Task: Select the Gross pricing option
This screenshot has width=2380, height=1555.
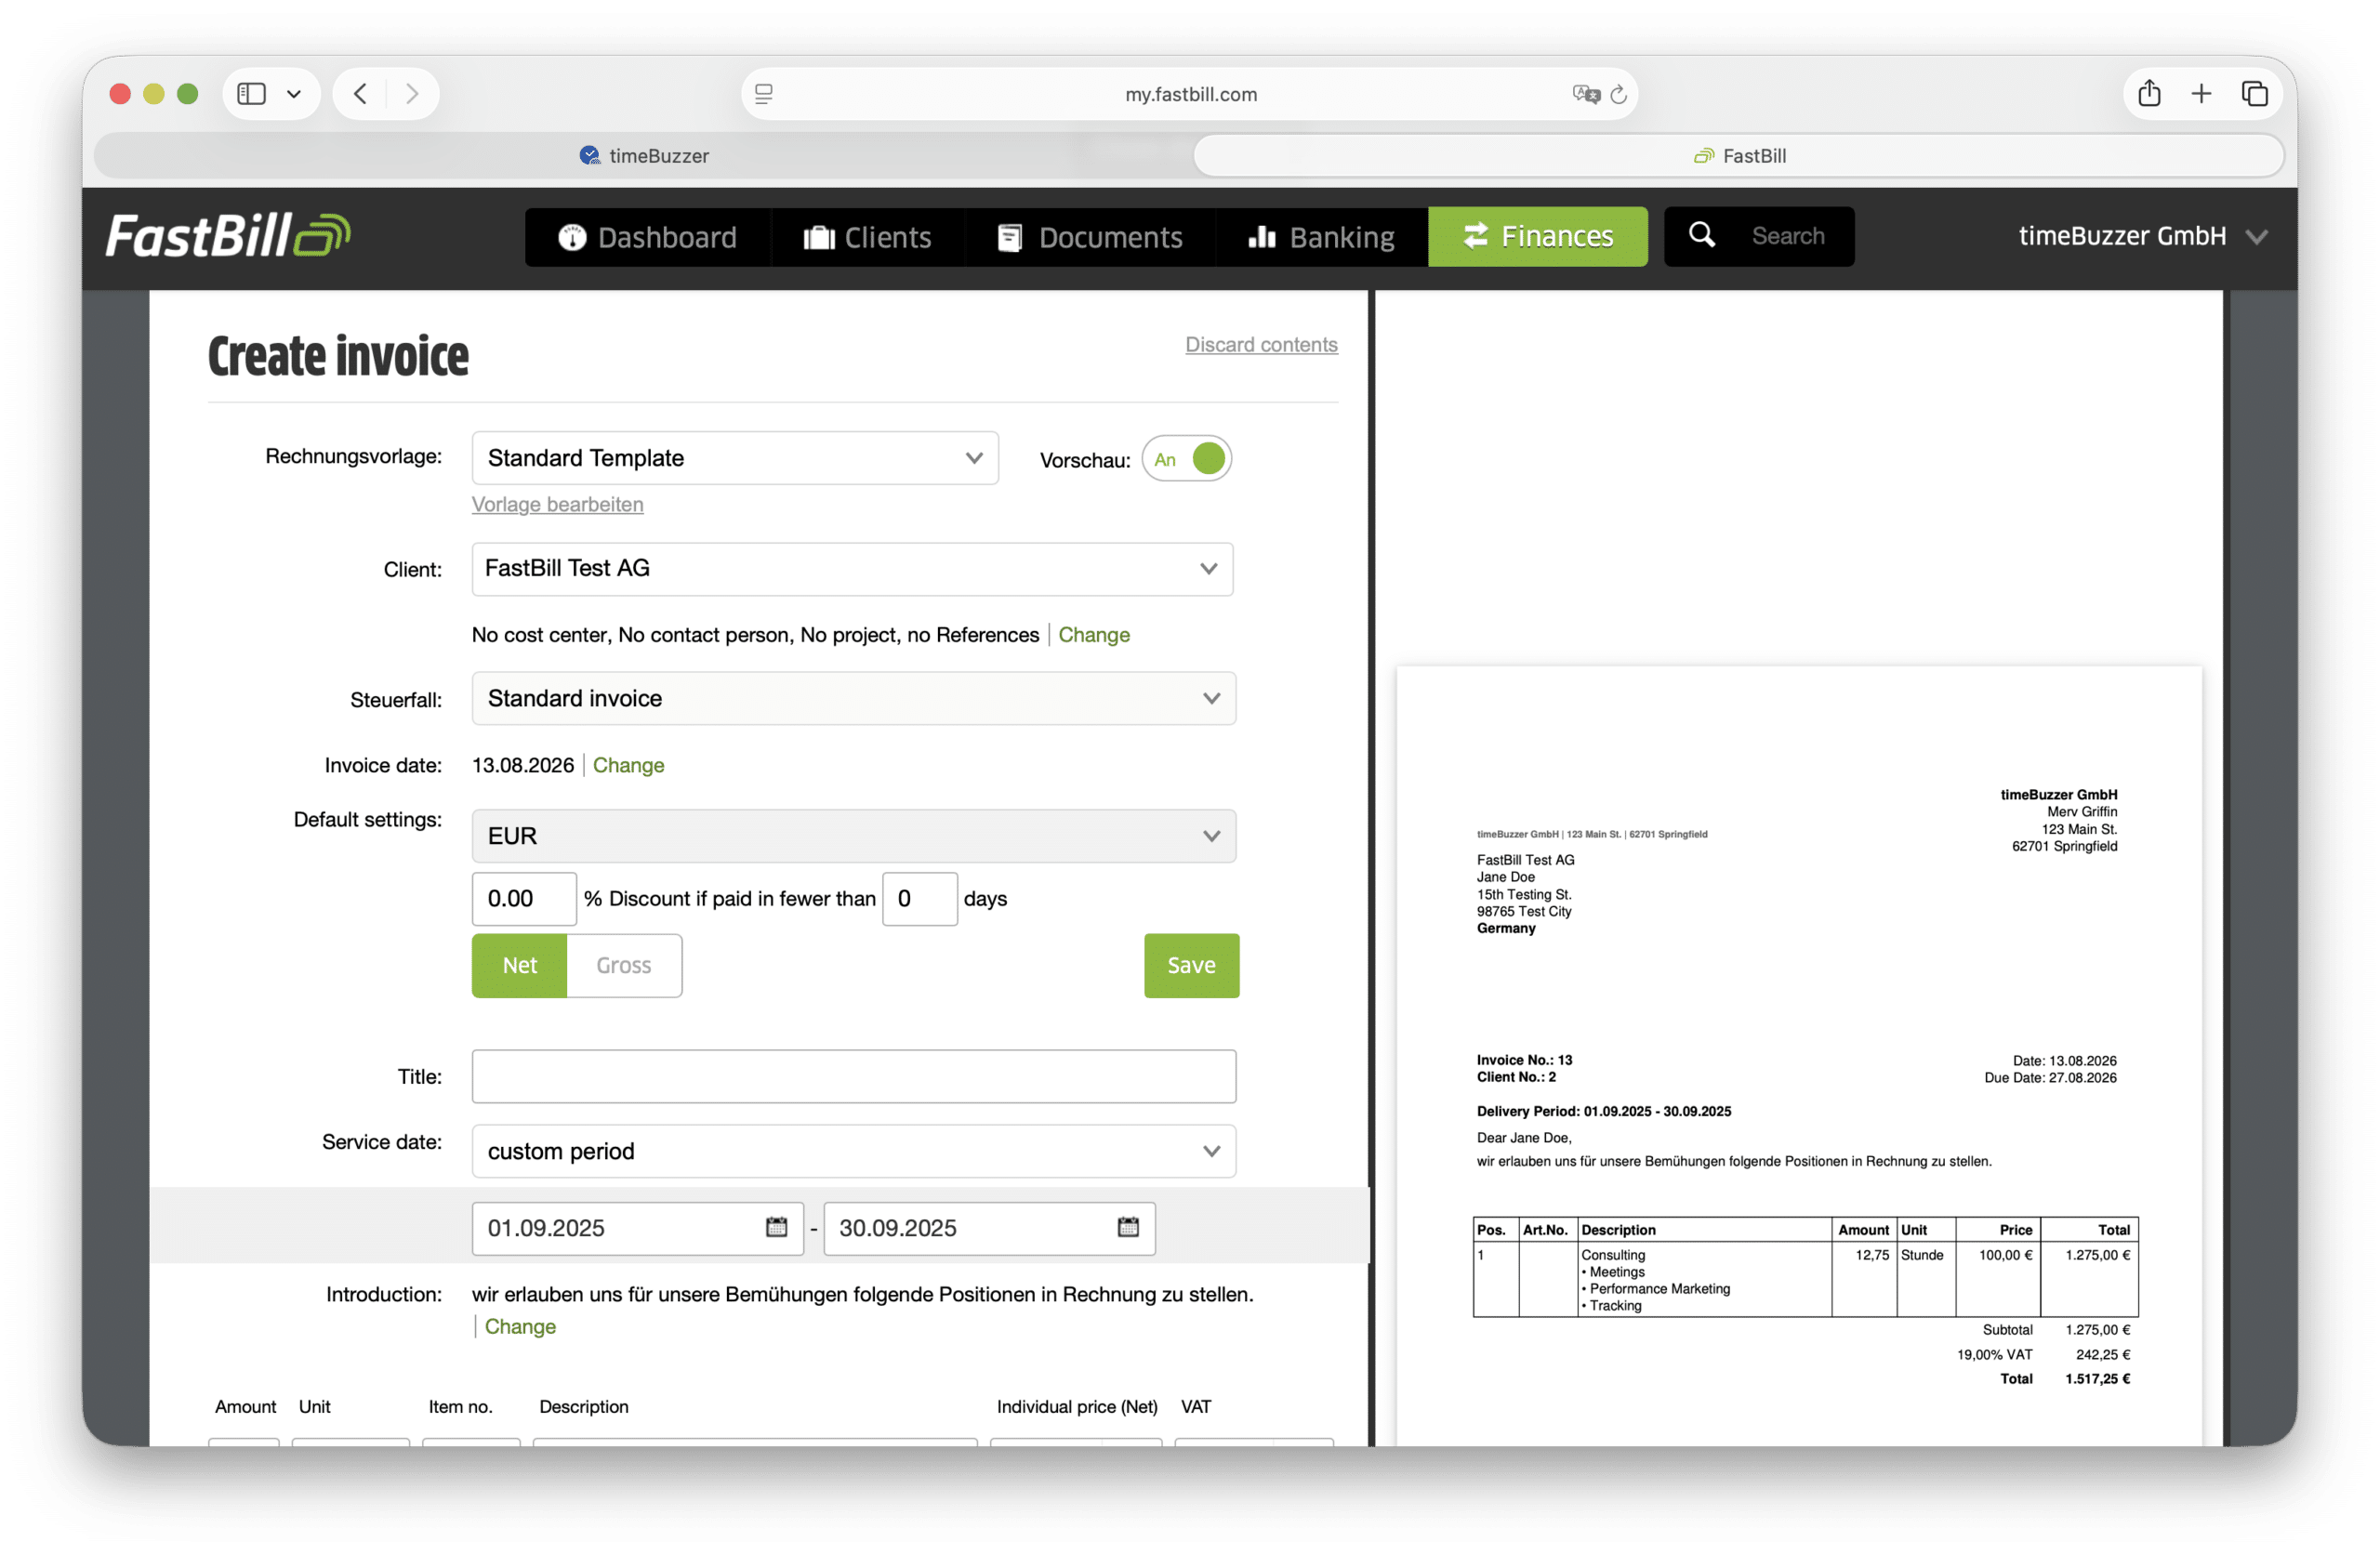Action: pyautogui.click(x=624, y=965)
